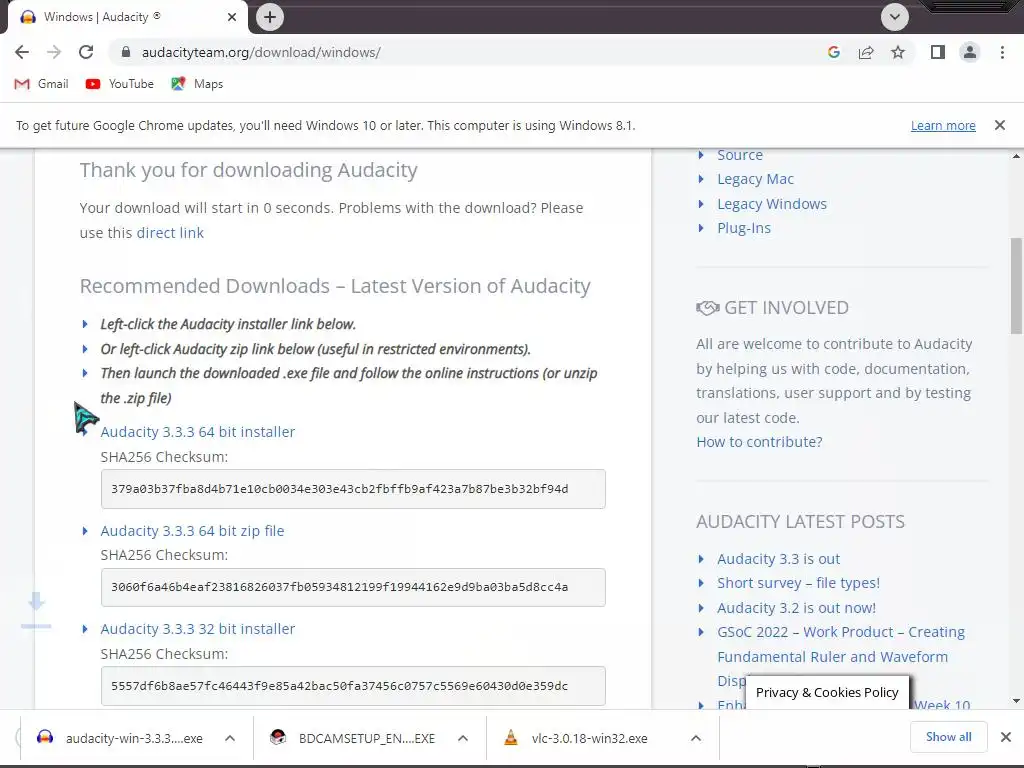The height and width of the screenshot is (768, 1024).
Task: Follow the direct link for download
Action: click(x=170, y=232)
